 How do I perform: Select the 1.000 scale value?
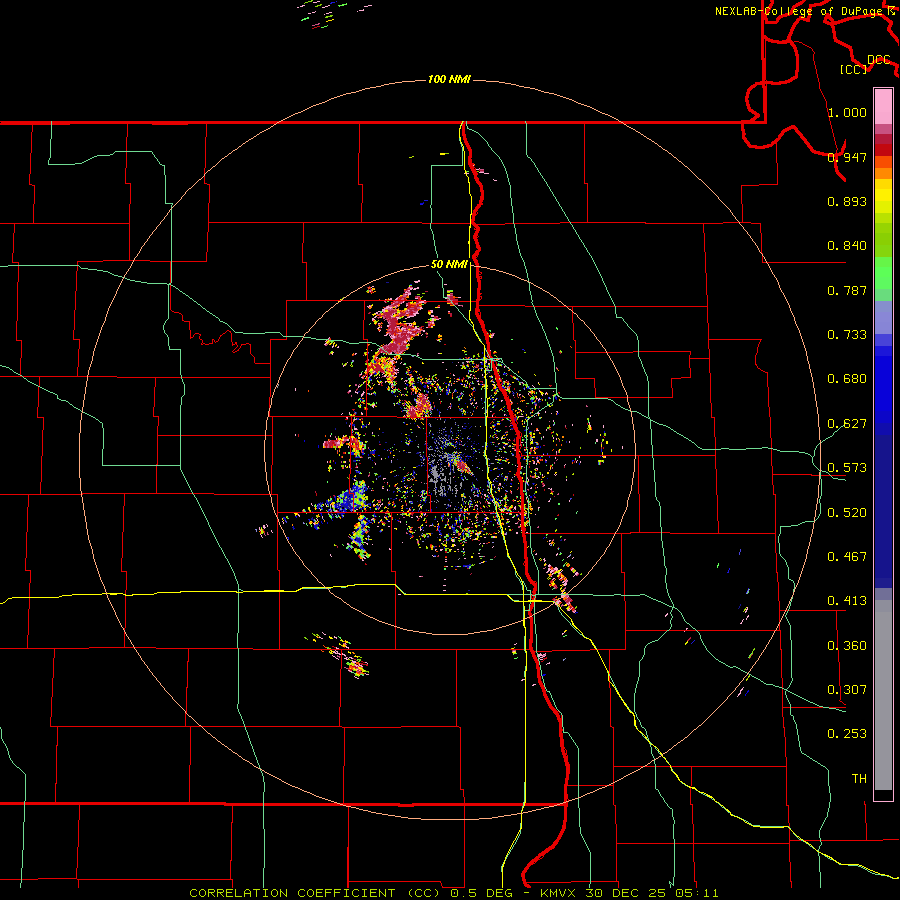[x=847, y=112]
